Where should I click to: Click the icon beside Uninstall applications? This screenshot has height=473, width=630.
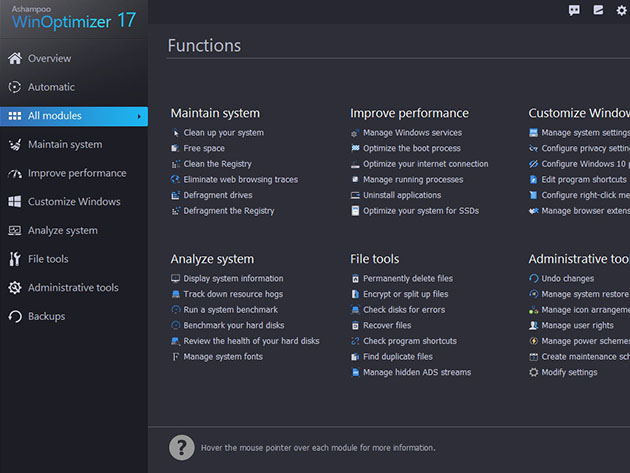pyautogui.click(x=355, y=195)
